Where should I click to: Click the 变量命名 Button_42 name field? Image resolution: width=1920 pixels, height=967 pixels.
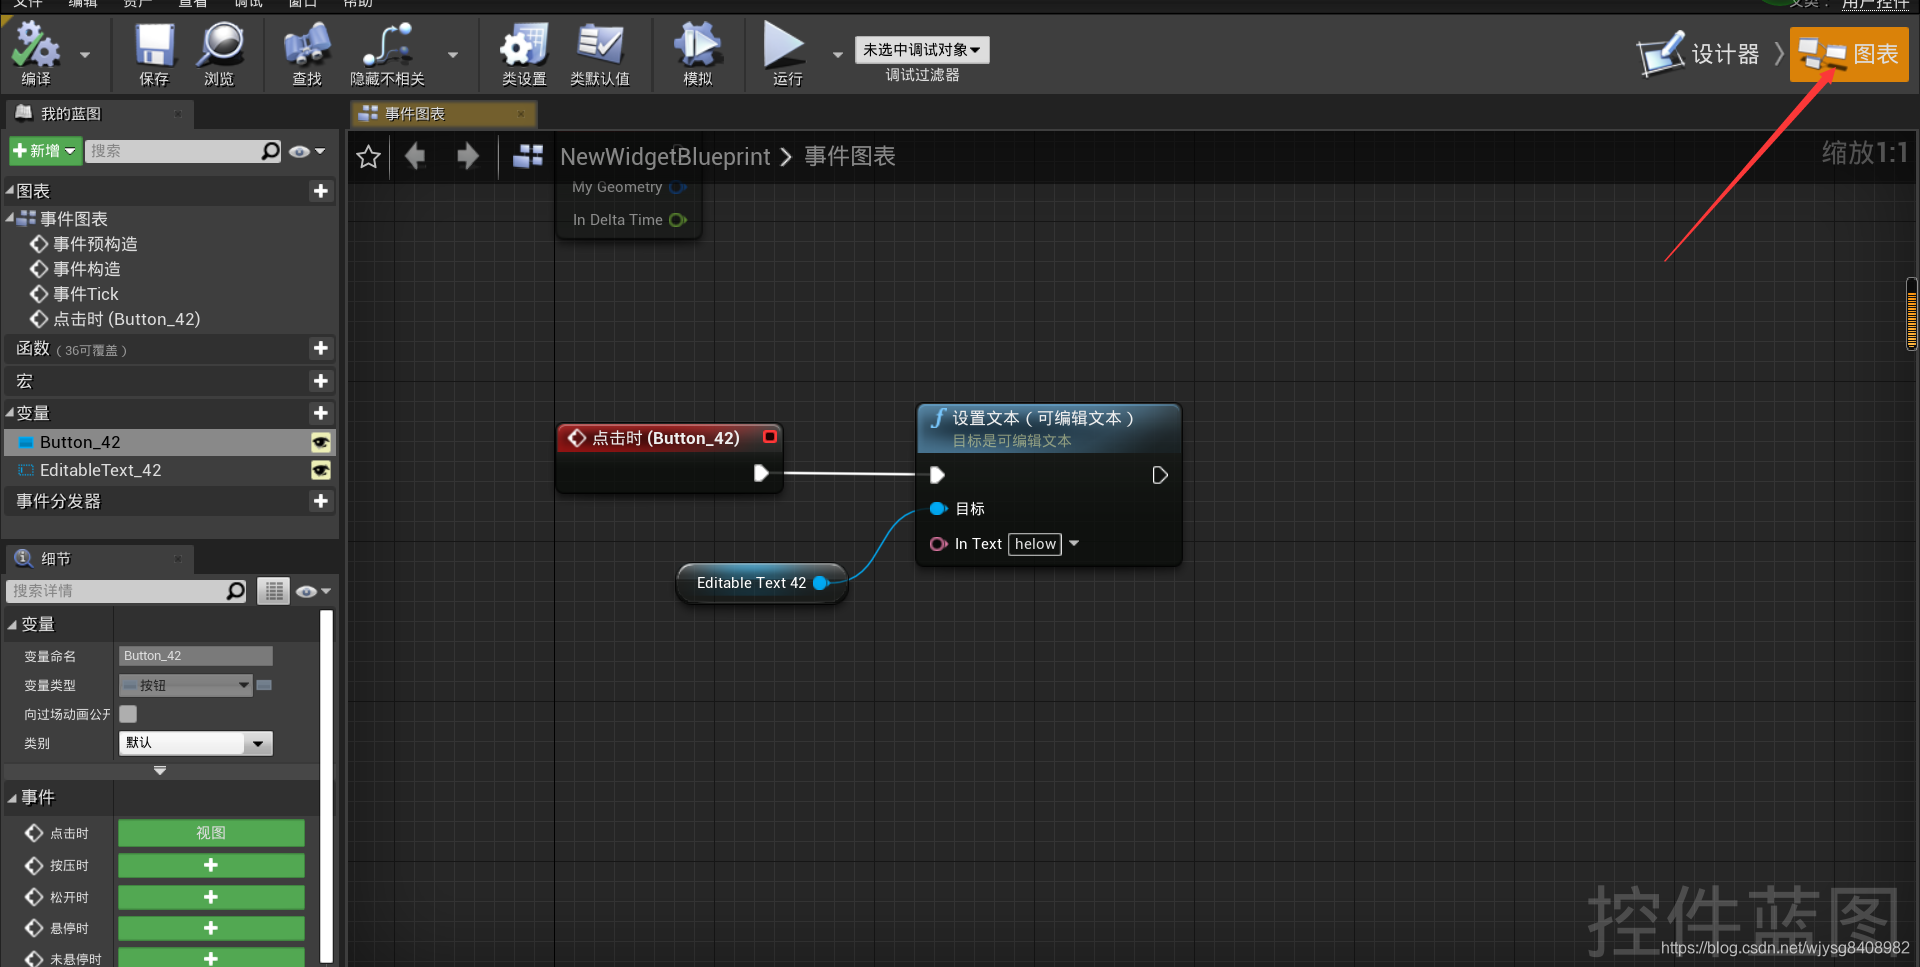(x=195, y=655)
